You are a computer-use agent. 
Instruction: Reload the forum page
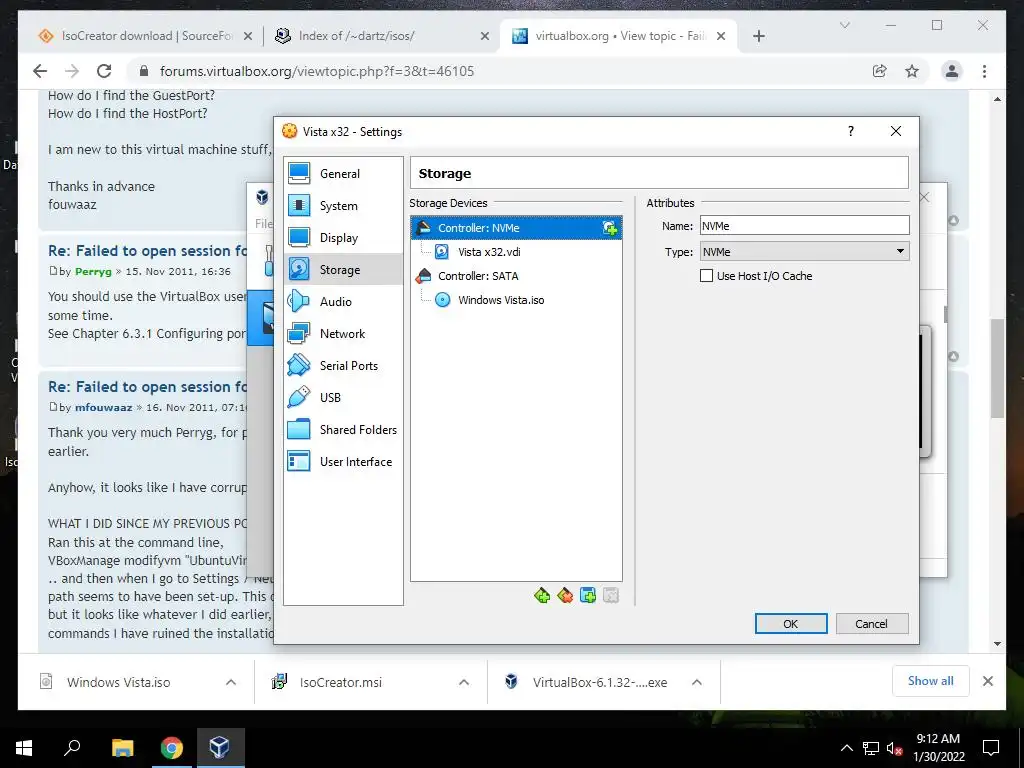tap(104, 71)
